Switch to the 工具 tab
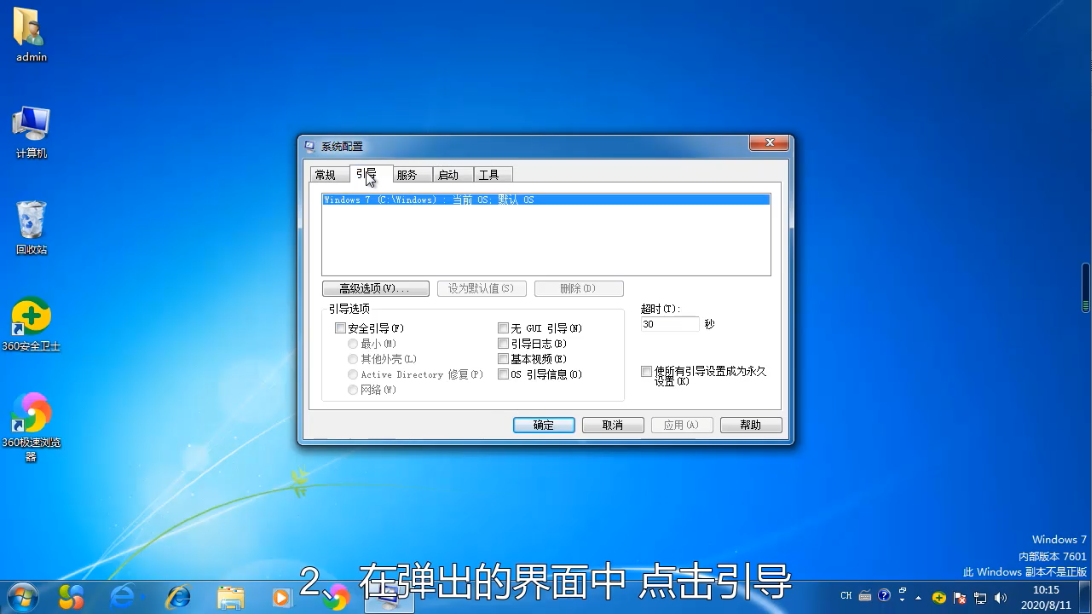 [x=493, y=175]
